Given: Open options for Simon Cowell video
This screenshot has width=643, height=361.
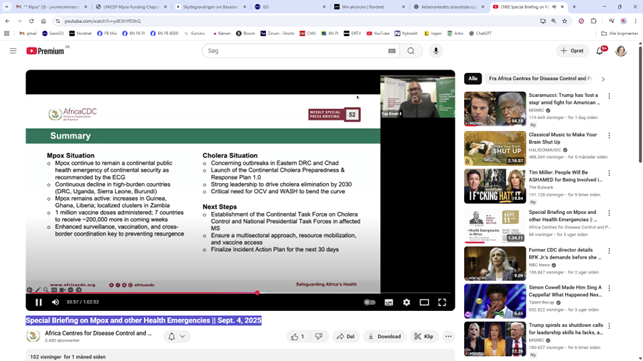Looking at the screenshot, I should [x=609, y=288].
